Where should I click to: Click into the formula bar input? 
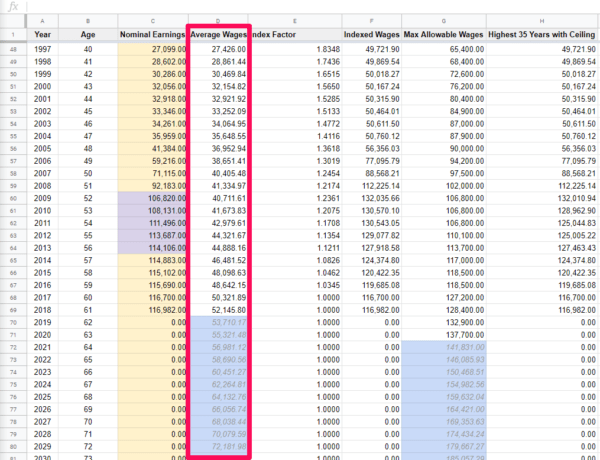pos(300,5)
